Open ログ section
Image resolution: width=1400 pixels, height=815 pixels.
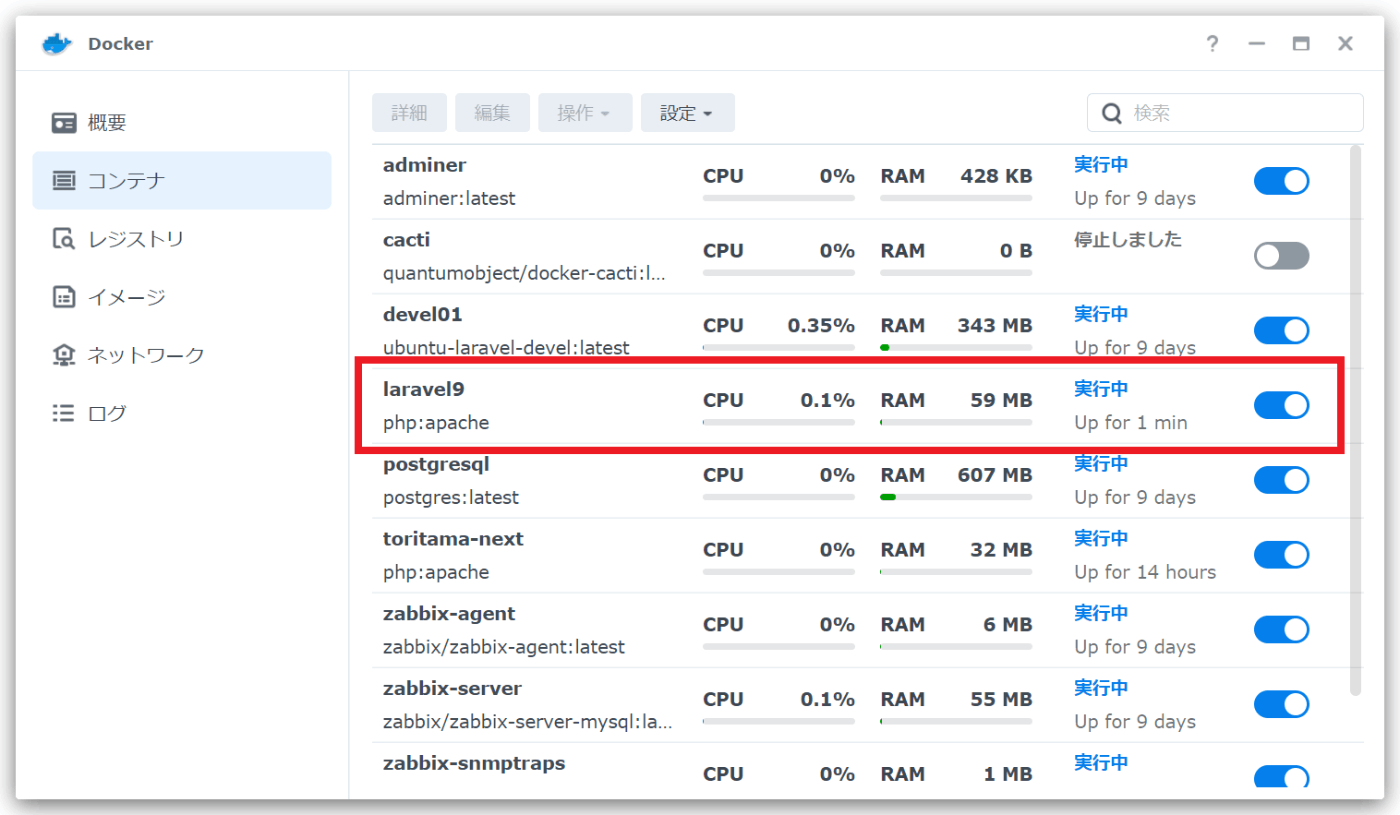[x=182, y=413]
